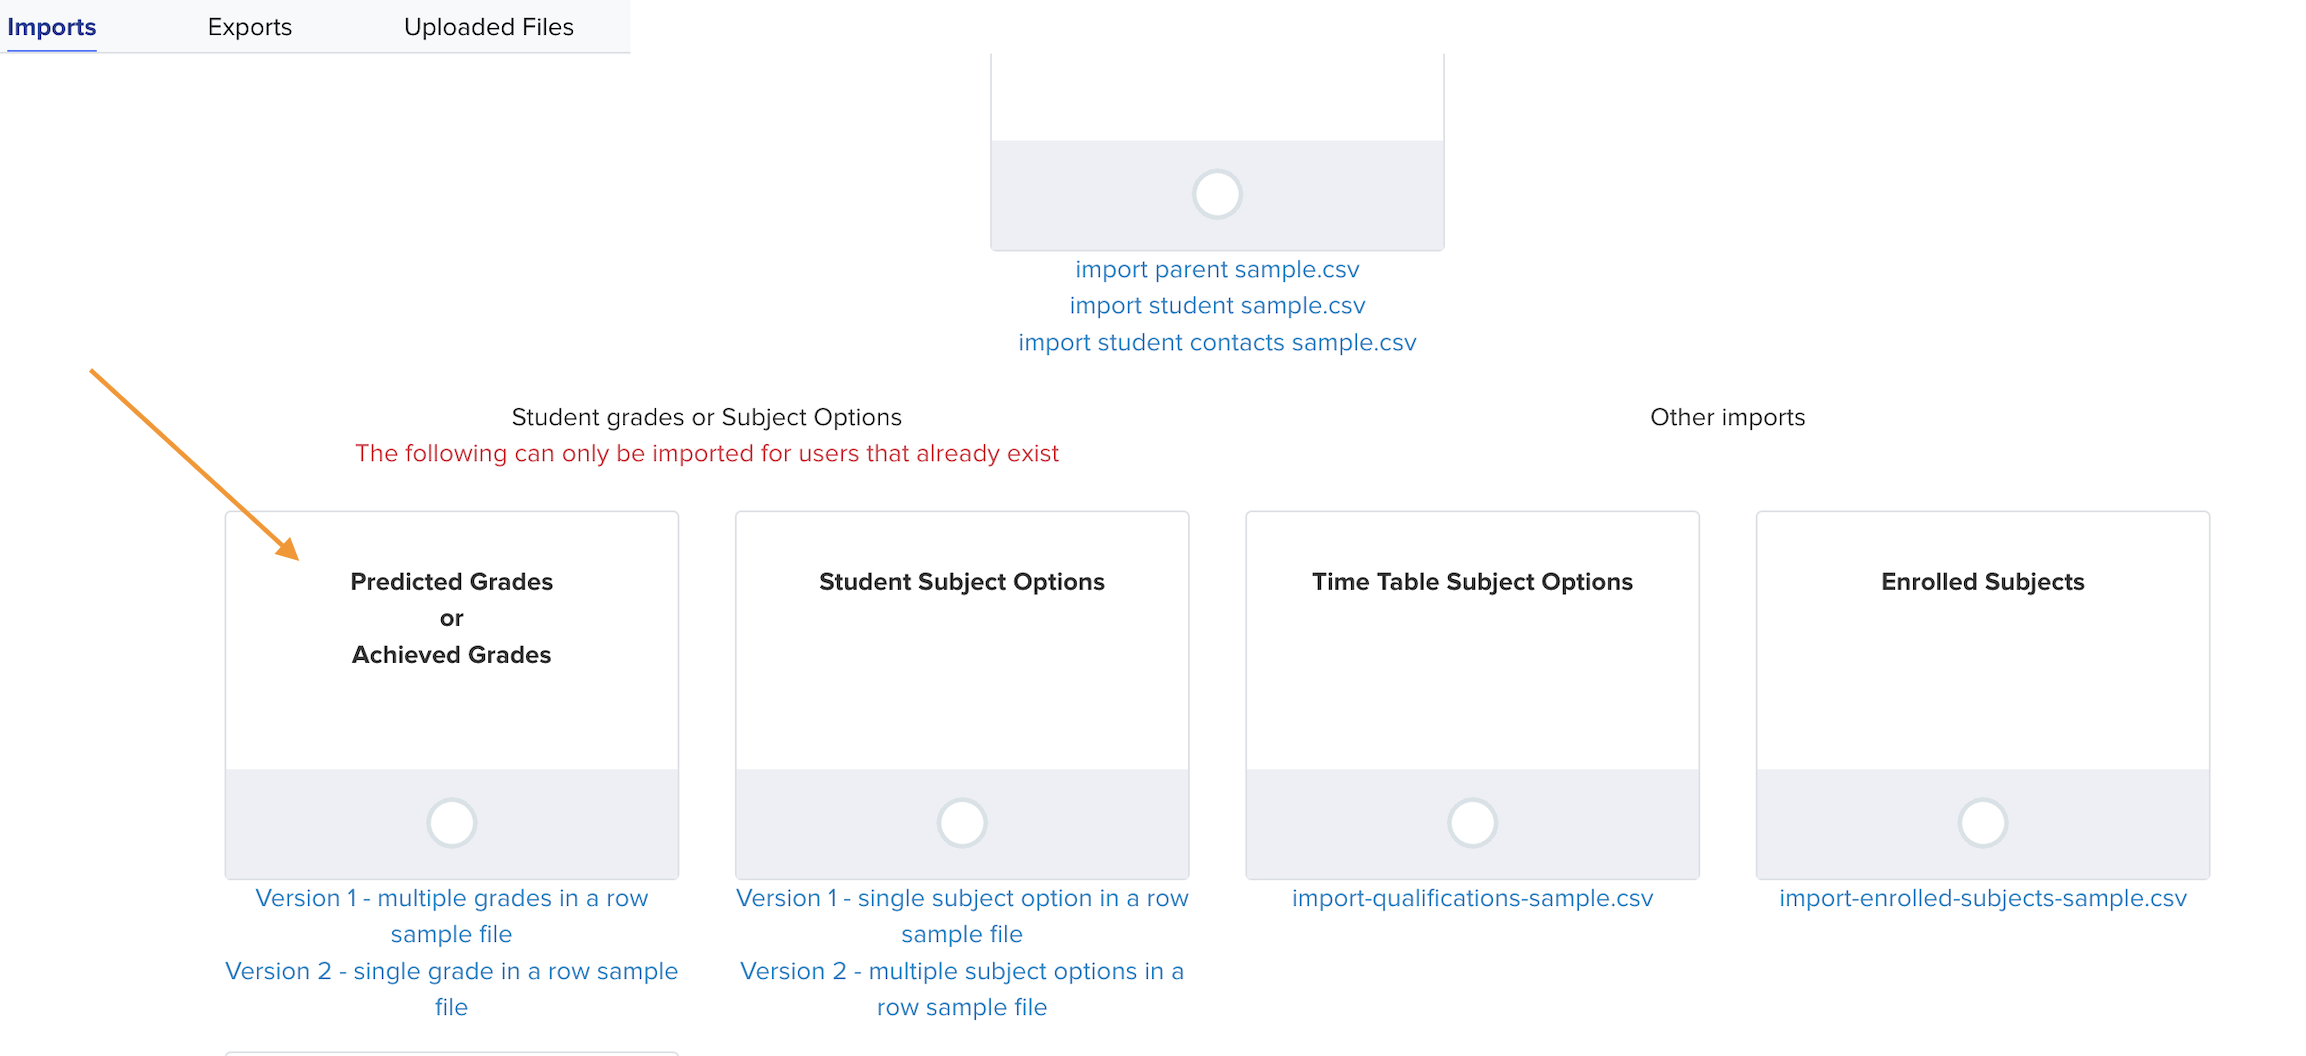The height and width of the screenshot is (1056, 2306).
Task: Open Version 1 multiple grades sample file
Action: tap(451, 916)
